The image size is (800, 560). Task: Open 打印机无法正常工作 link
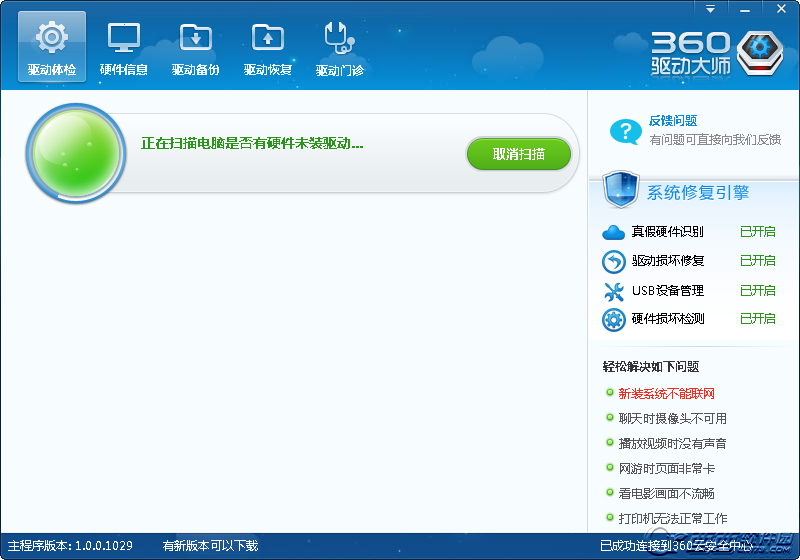672,519
